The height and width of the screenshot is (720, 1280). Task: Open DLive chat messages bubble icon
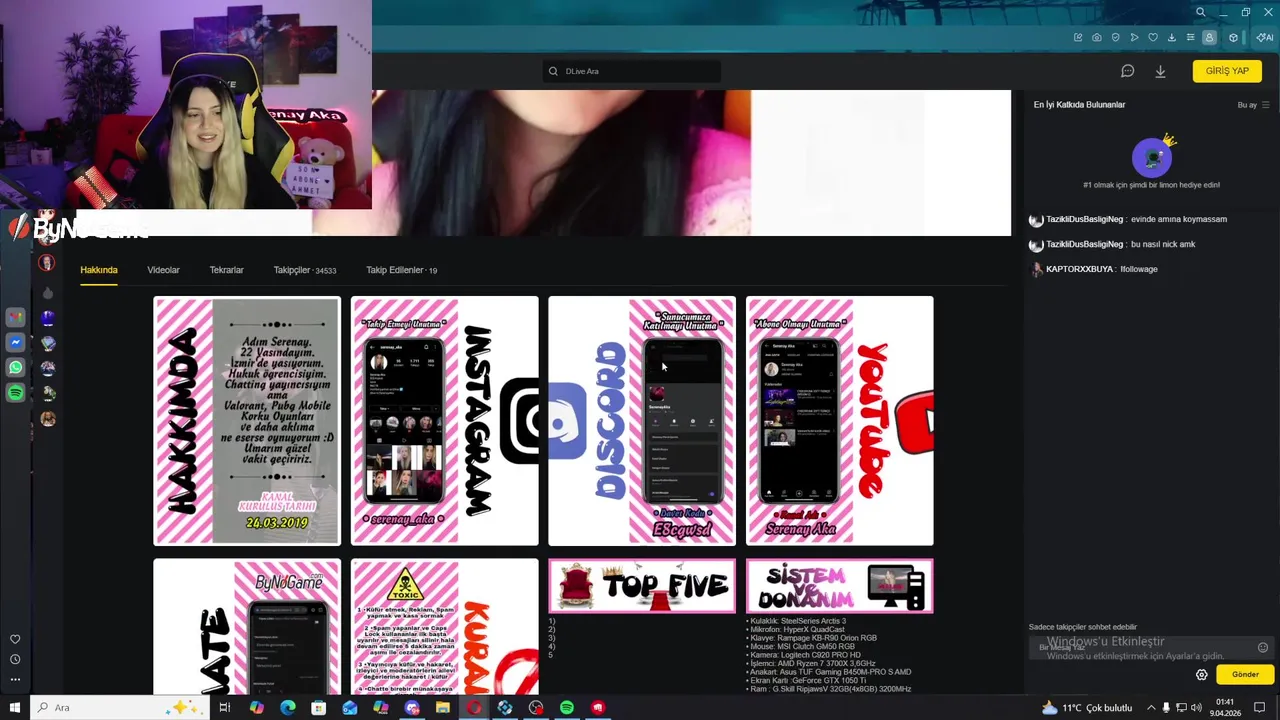pos(1127,71)
